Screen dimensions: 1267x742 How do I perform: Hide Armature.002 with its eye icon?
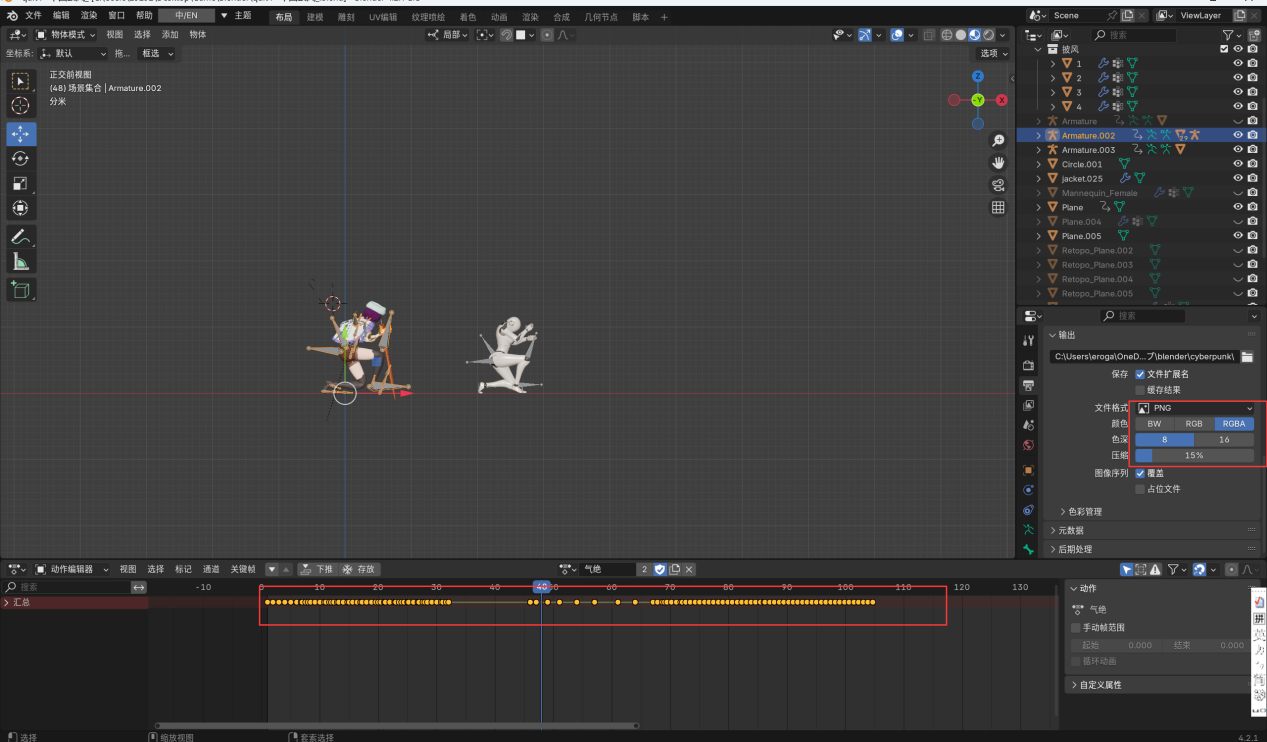coord(1238,135)
